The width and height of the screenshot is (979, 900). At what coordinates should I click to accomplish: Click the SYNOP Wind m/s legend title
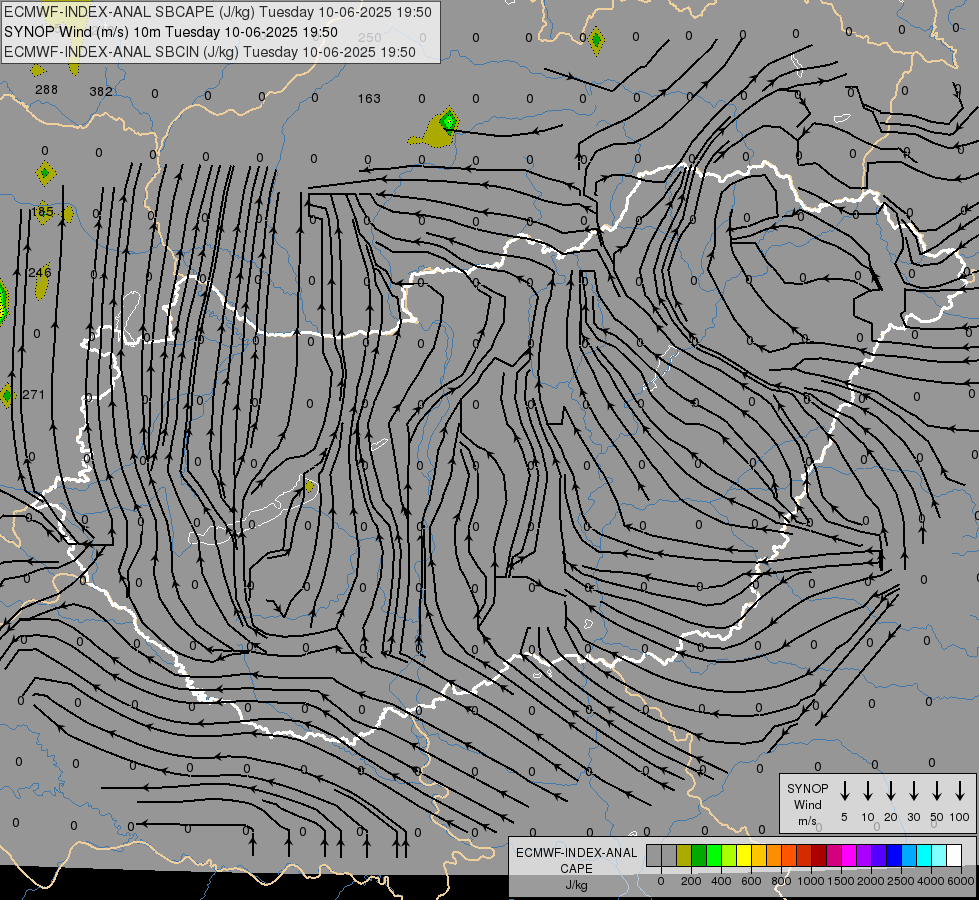pyautogui.click(x=807, y=804)
